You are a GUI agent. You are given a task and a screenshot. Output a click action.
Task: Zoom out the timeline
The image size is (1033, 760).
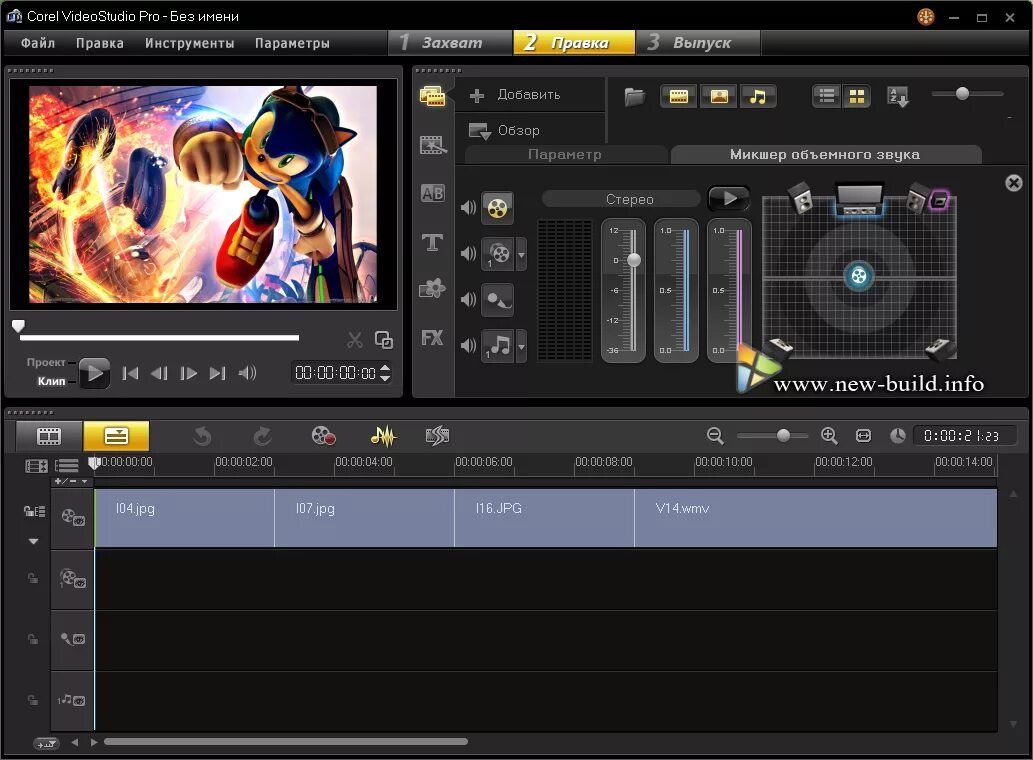pos(715,435)
